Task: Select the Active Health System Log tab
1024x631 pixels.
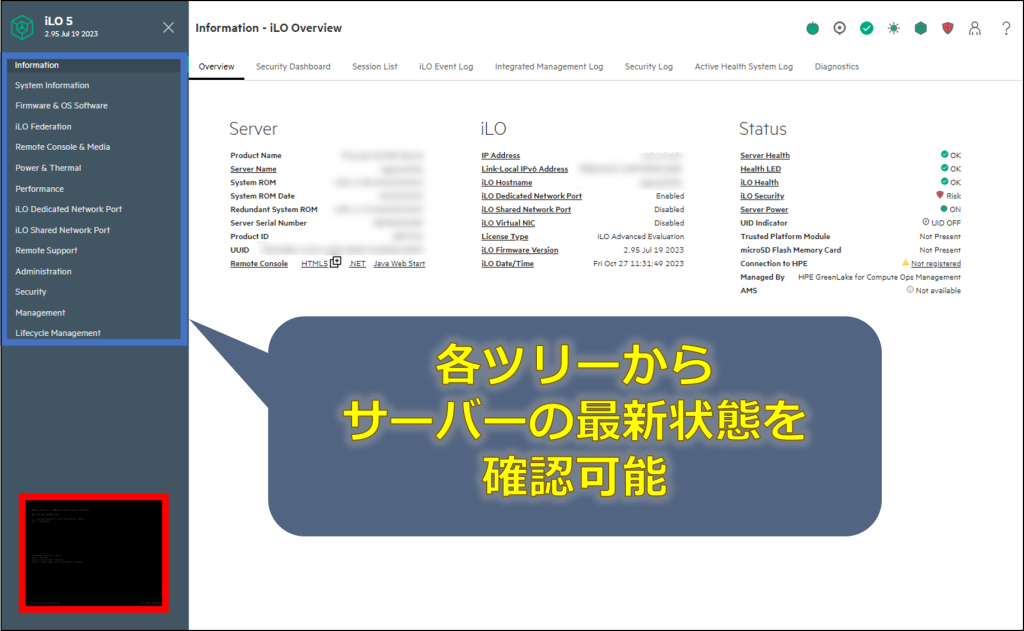Action: click(x=743, y=67)
